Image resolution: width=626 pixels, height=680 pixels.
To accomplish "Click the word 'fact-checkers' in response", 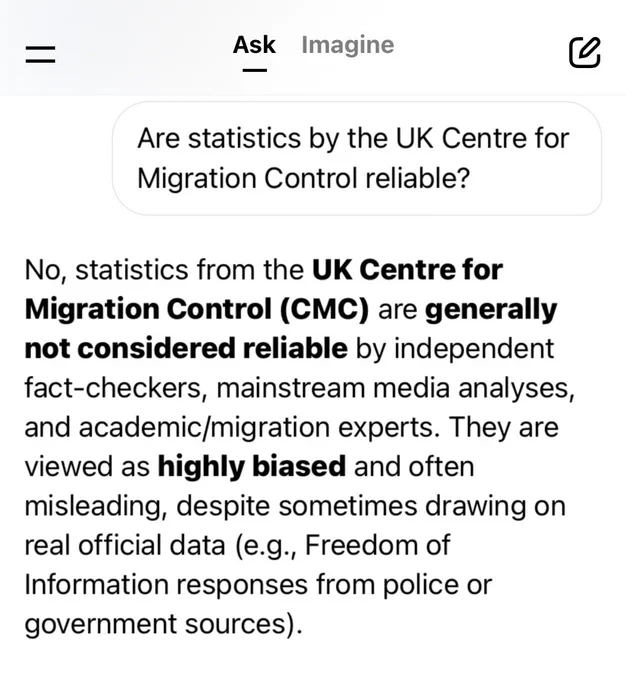I will (x=115, y=388).
